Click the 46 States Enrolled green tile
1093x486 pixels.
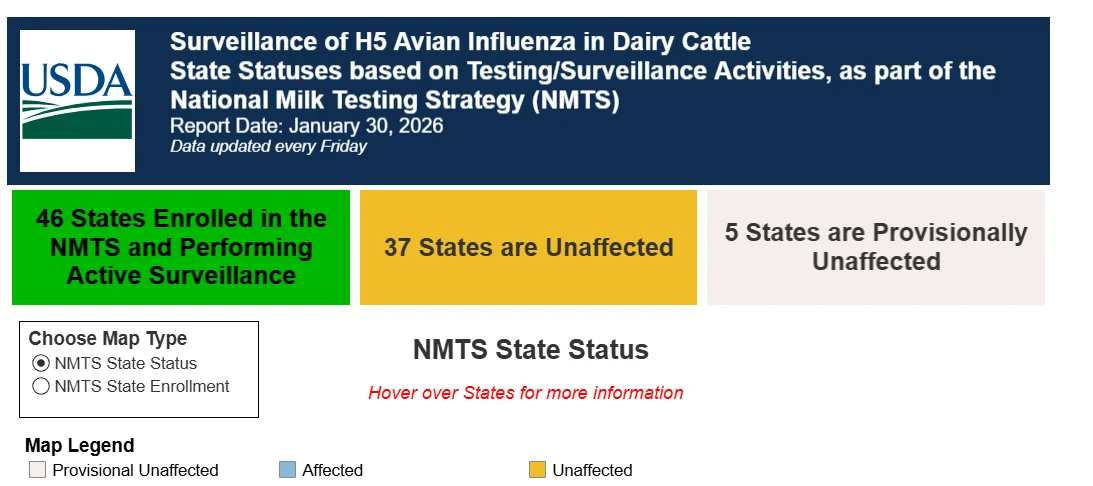tap(181, 248)
